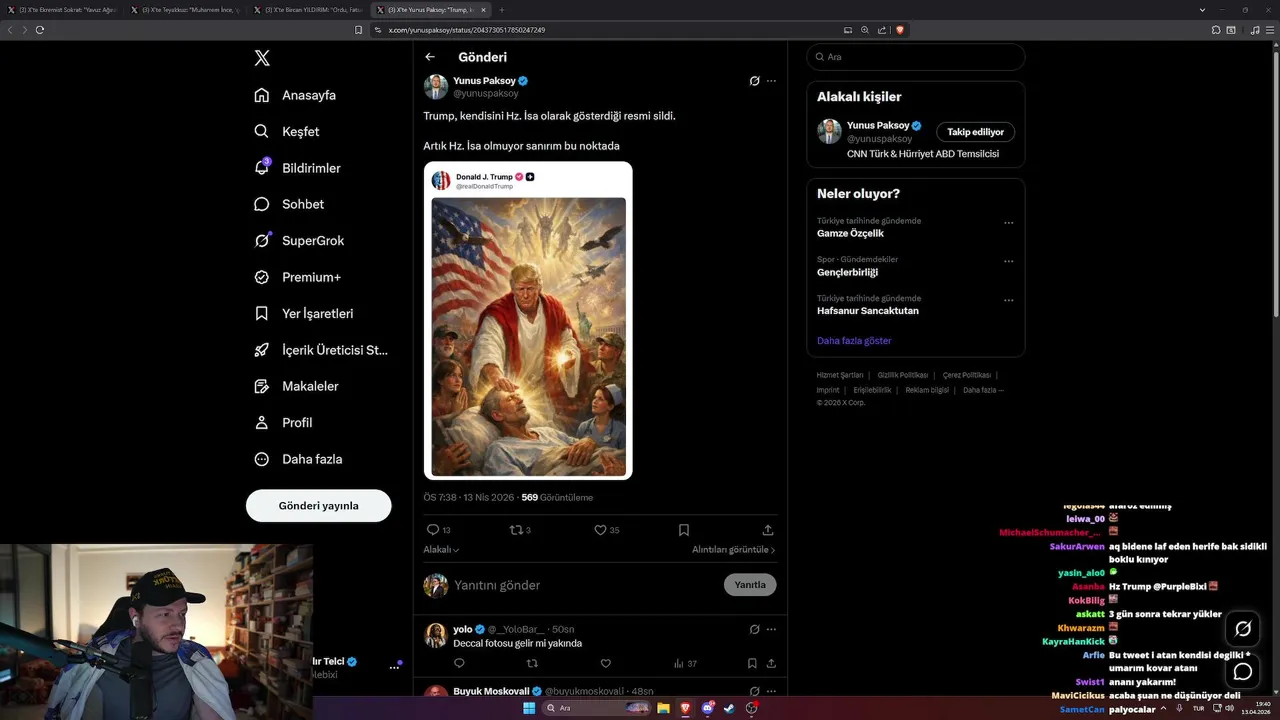Open the Gamze Özçelik trend

click(850, 233)
